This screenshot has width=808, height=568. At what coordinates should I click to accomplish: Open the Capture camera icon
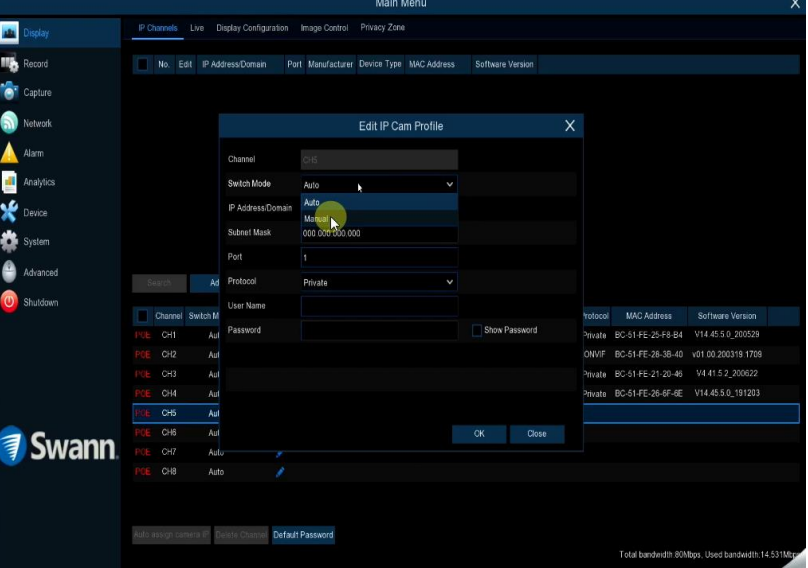click(10, 93)
